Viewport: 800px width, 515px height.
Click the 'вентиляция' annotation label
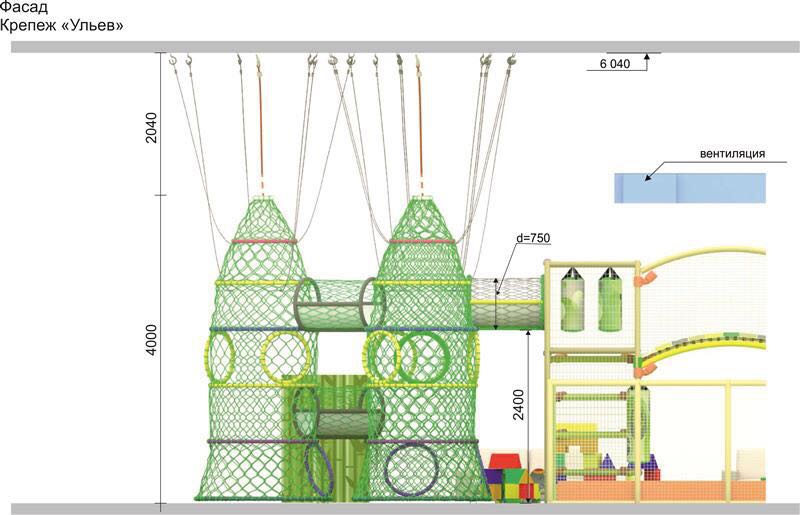coord(732,154)
